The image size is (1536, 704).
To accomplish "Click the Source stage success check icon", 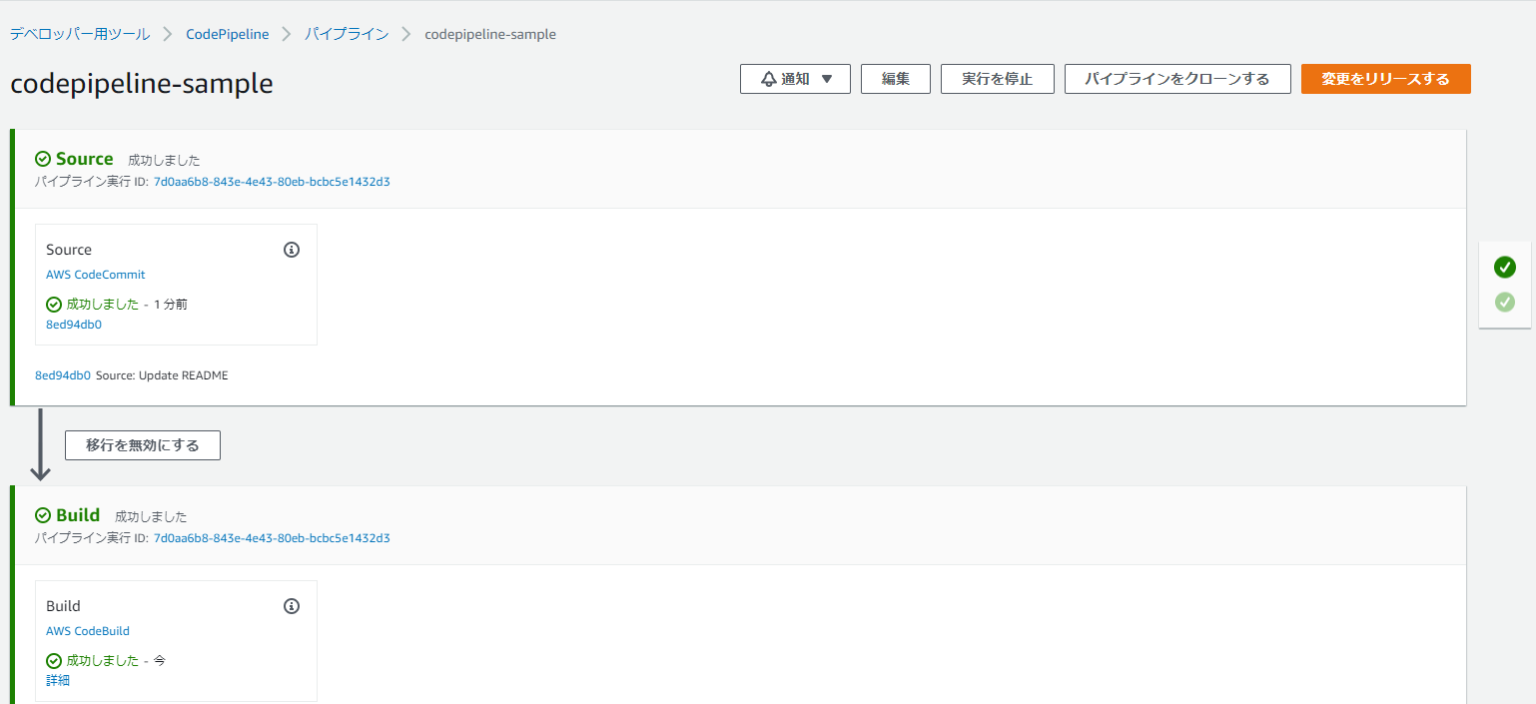I will point(43,159).
